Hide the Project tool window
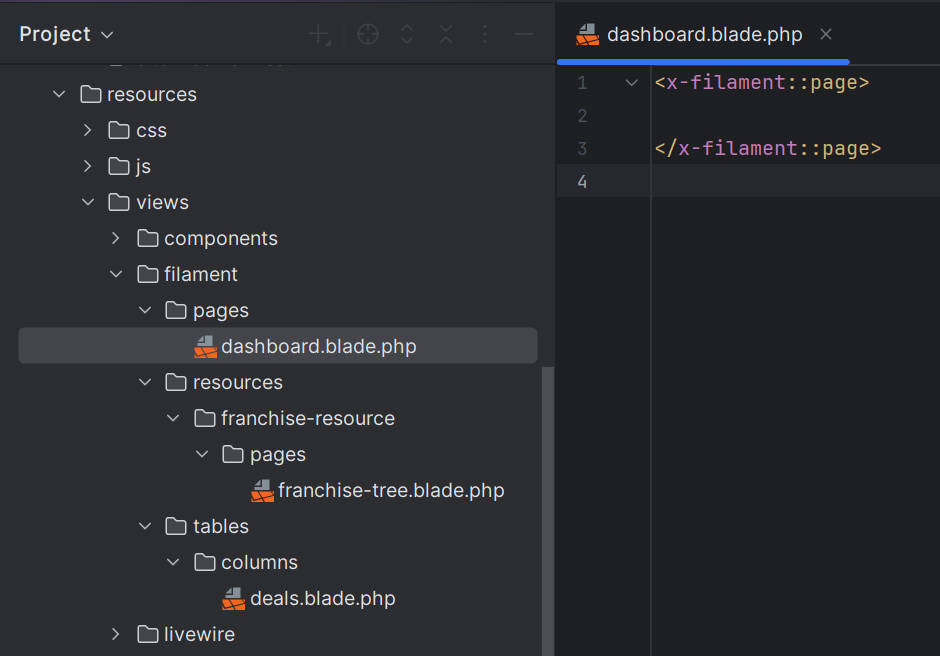Image resolution: width=940 pixels, height=656 pixels. [x=524, y=35]
